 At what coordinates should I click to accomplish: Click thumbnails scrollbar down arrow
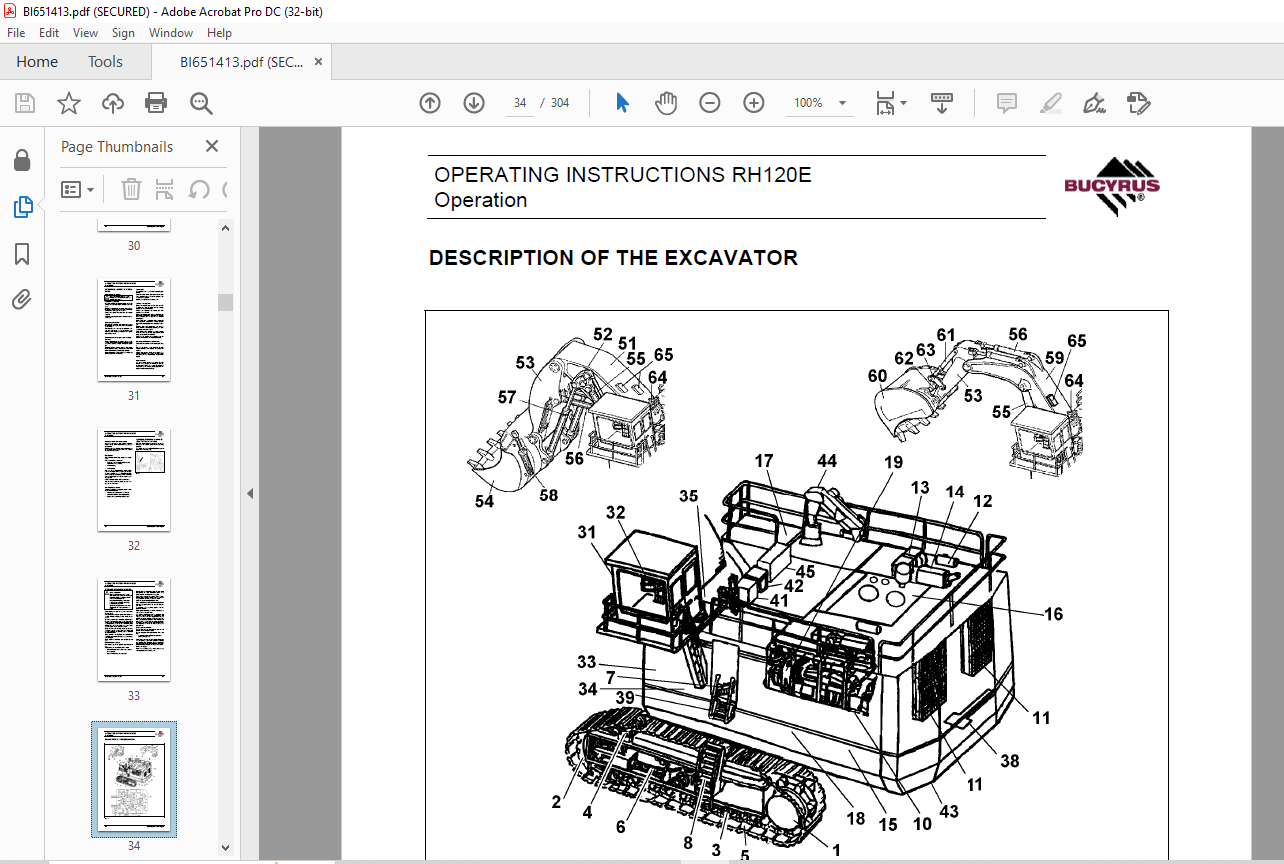(226, 848)
